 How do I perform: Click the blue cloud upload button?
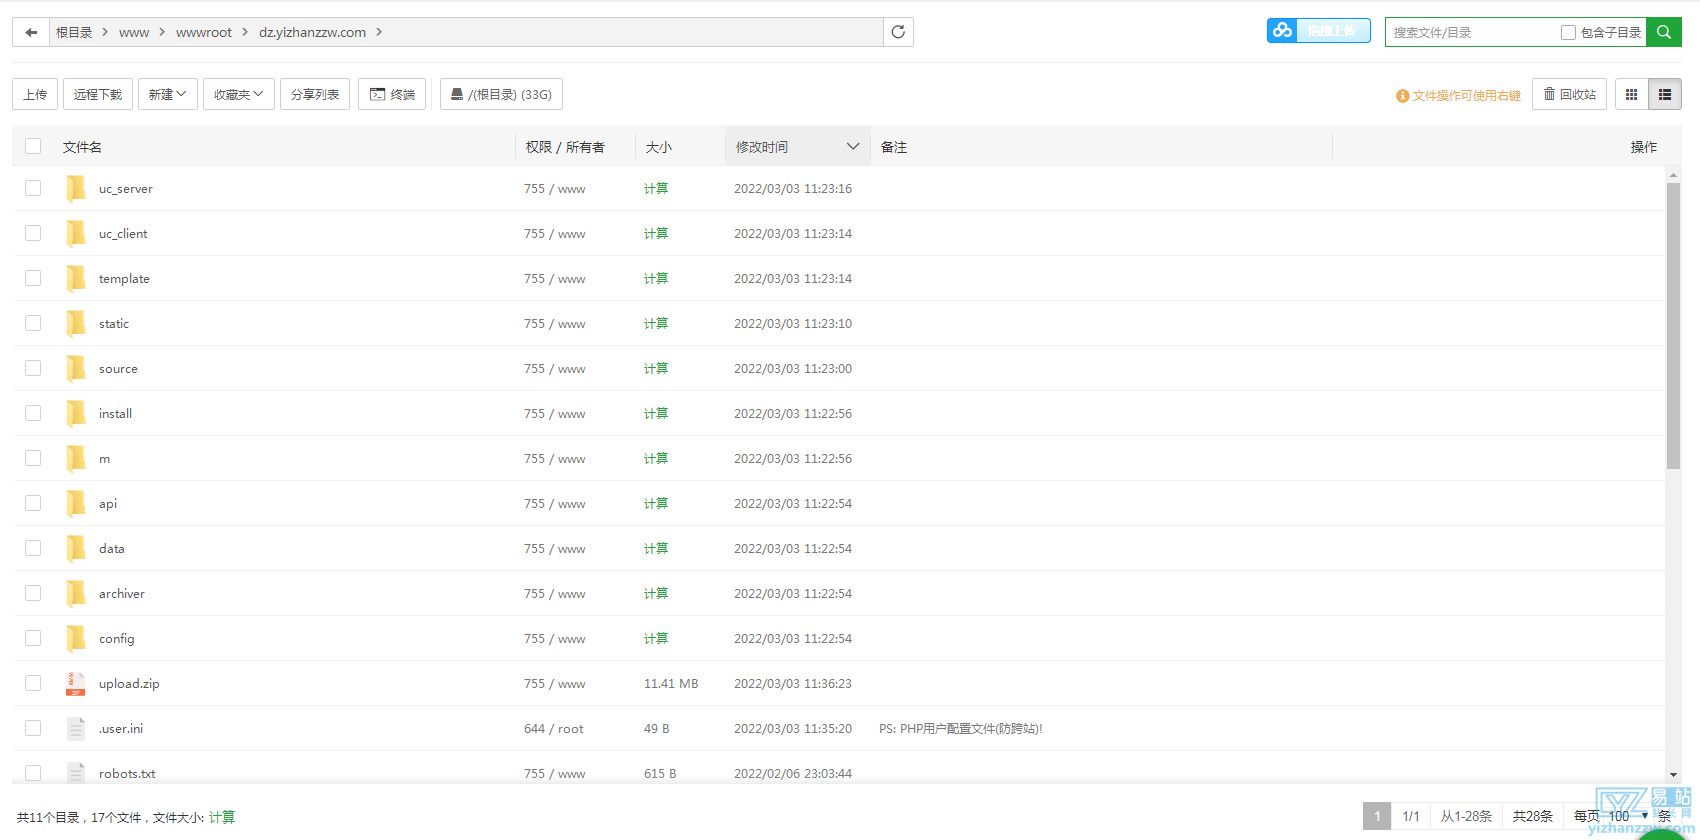pyautogui.click(x=1318, y=31)
